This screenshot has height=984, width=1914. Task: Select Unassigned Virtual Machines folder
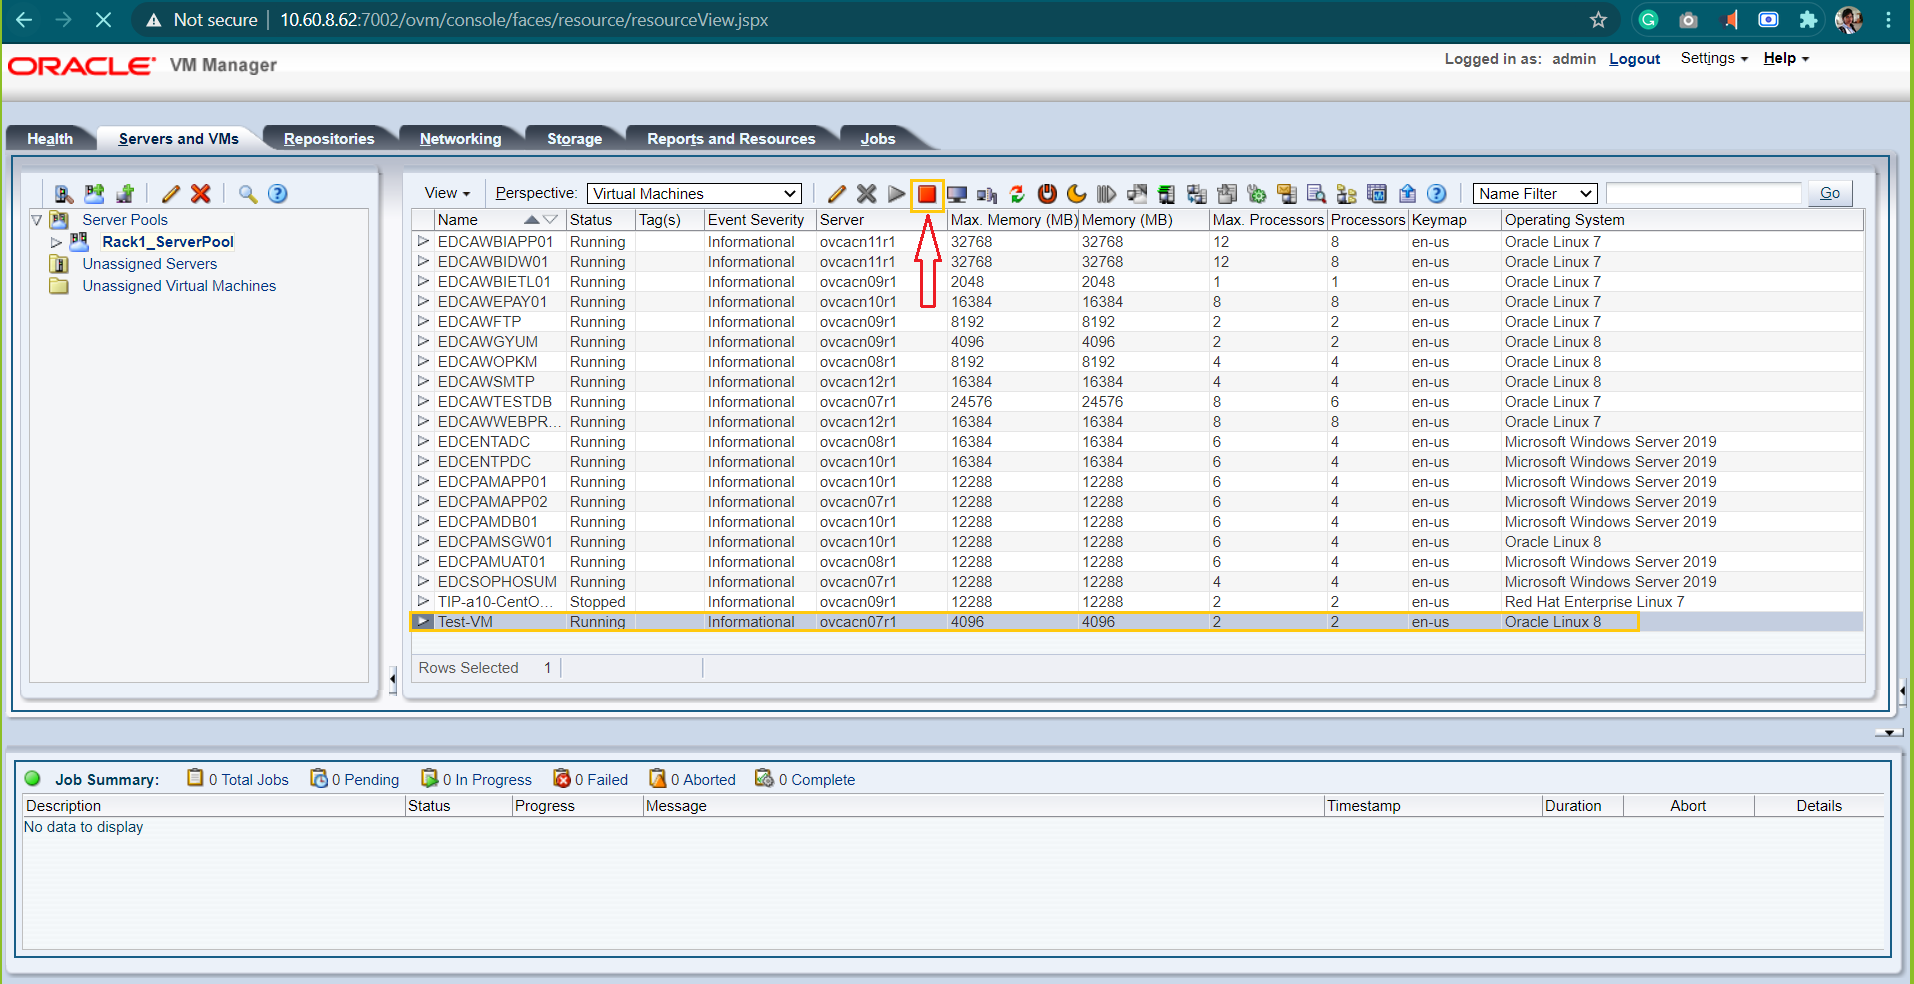click(179, 286)
